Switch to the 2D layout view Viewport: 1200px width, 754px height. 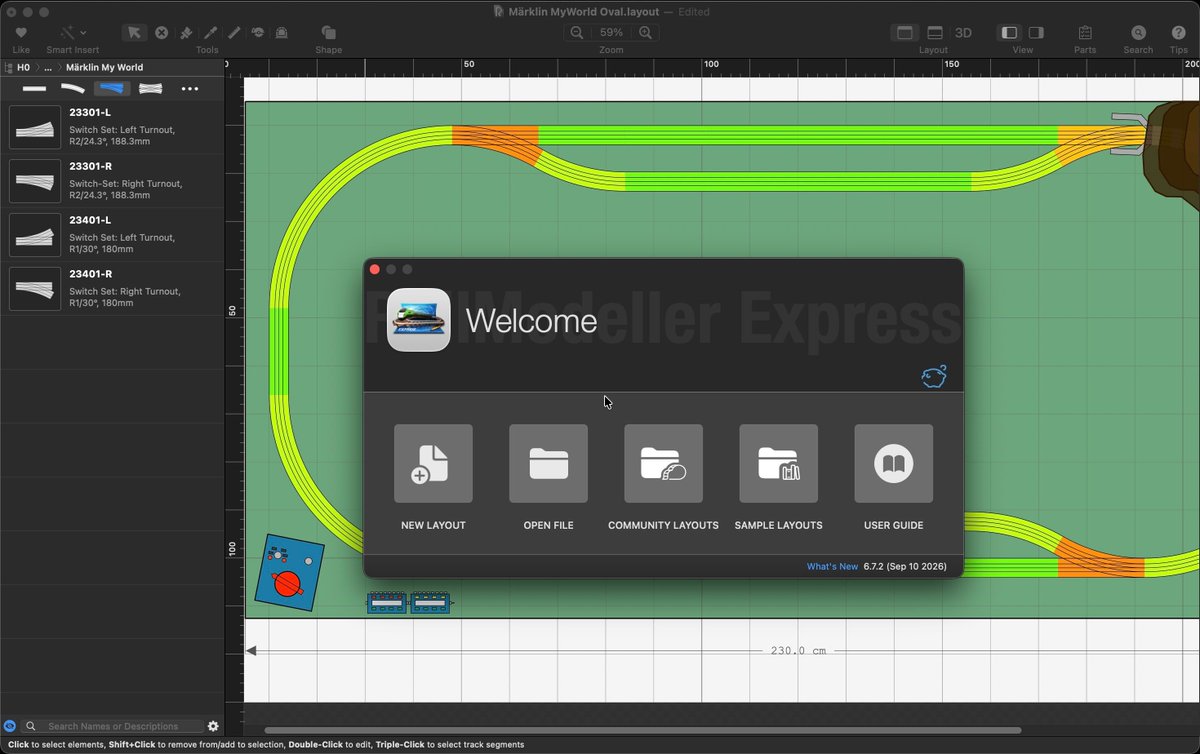point(904,33)
